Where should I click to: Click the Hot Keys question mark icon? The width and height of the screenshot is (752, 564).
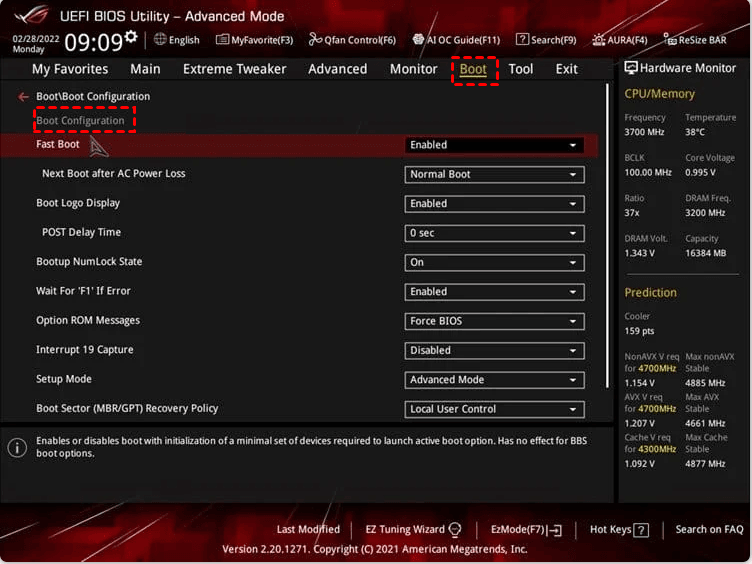(641, 530)
